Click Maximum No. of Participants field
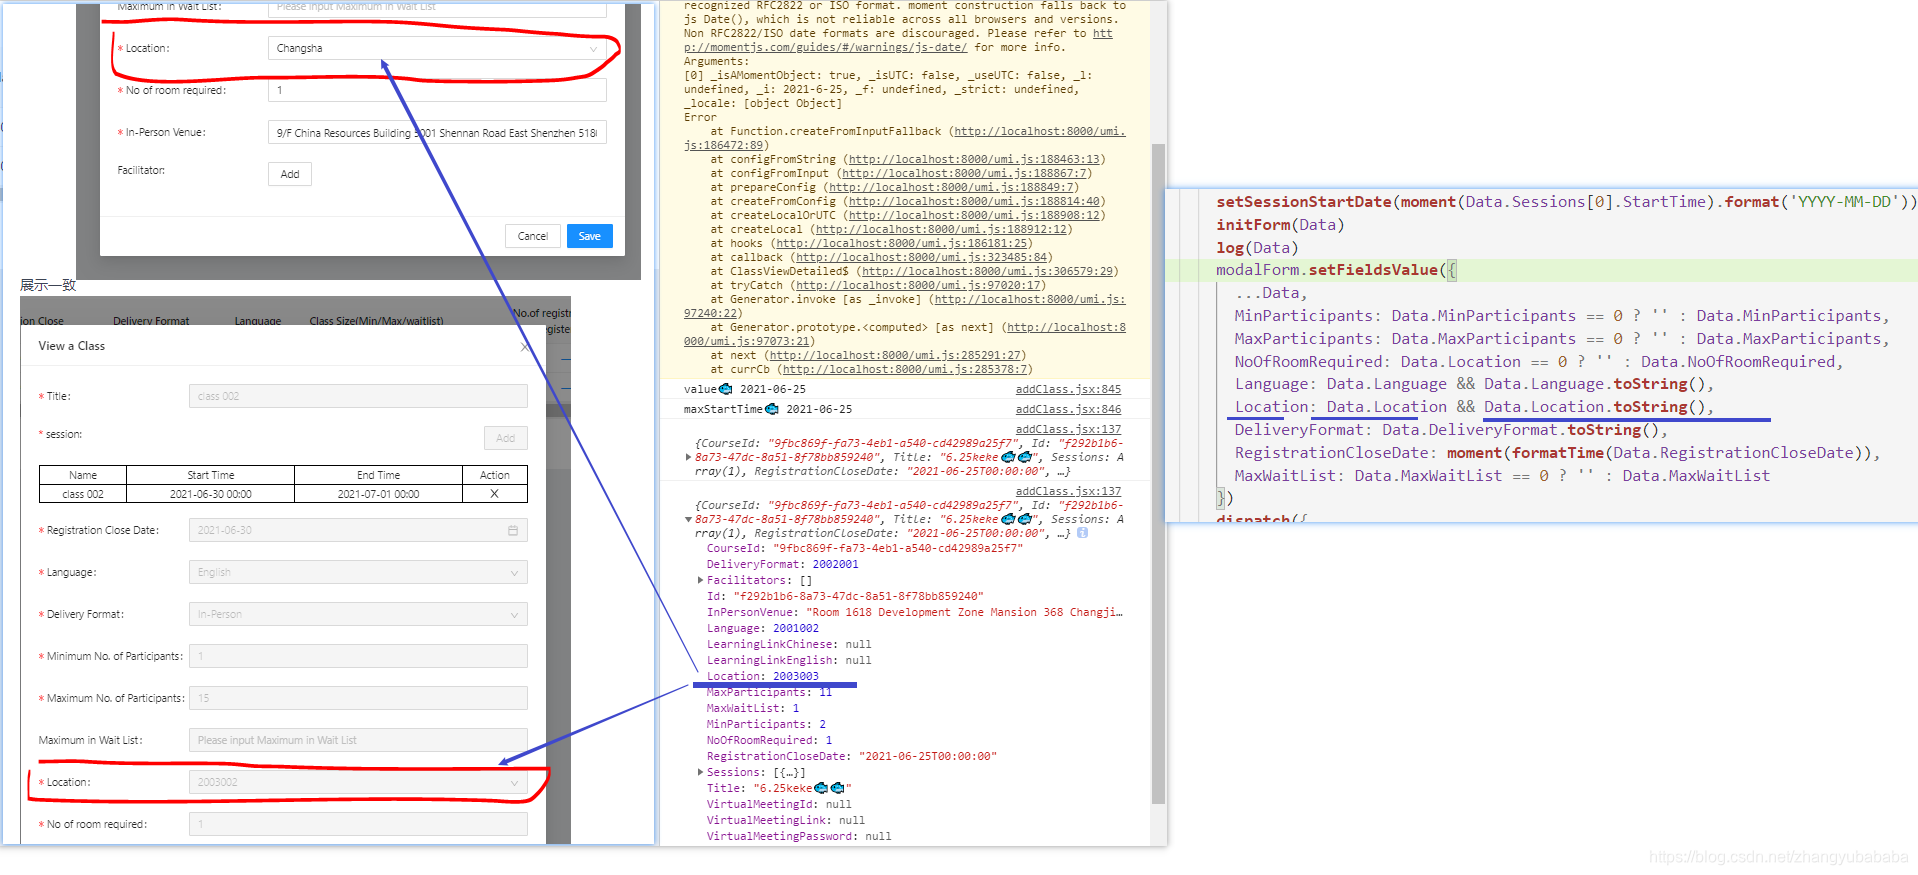 point(358,698)
